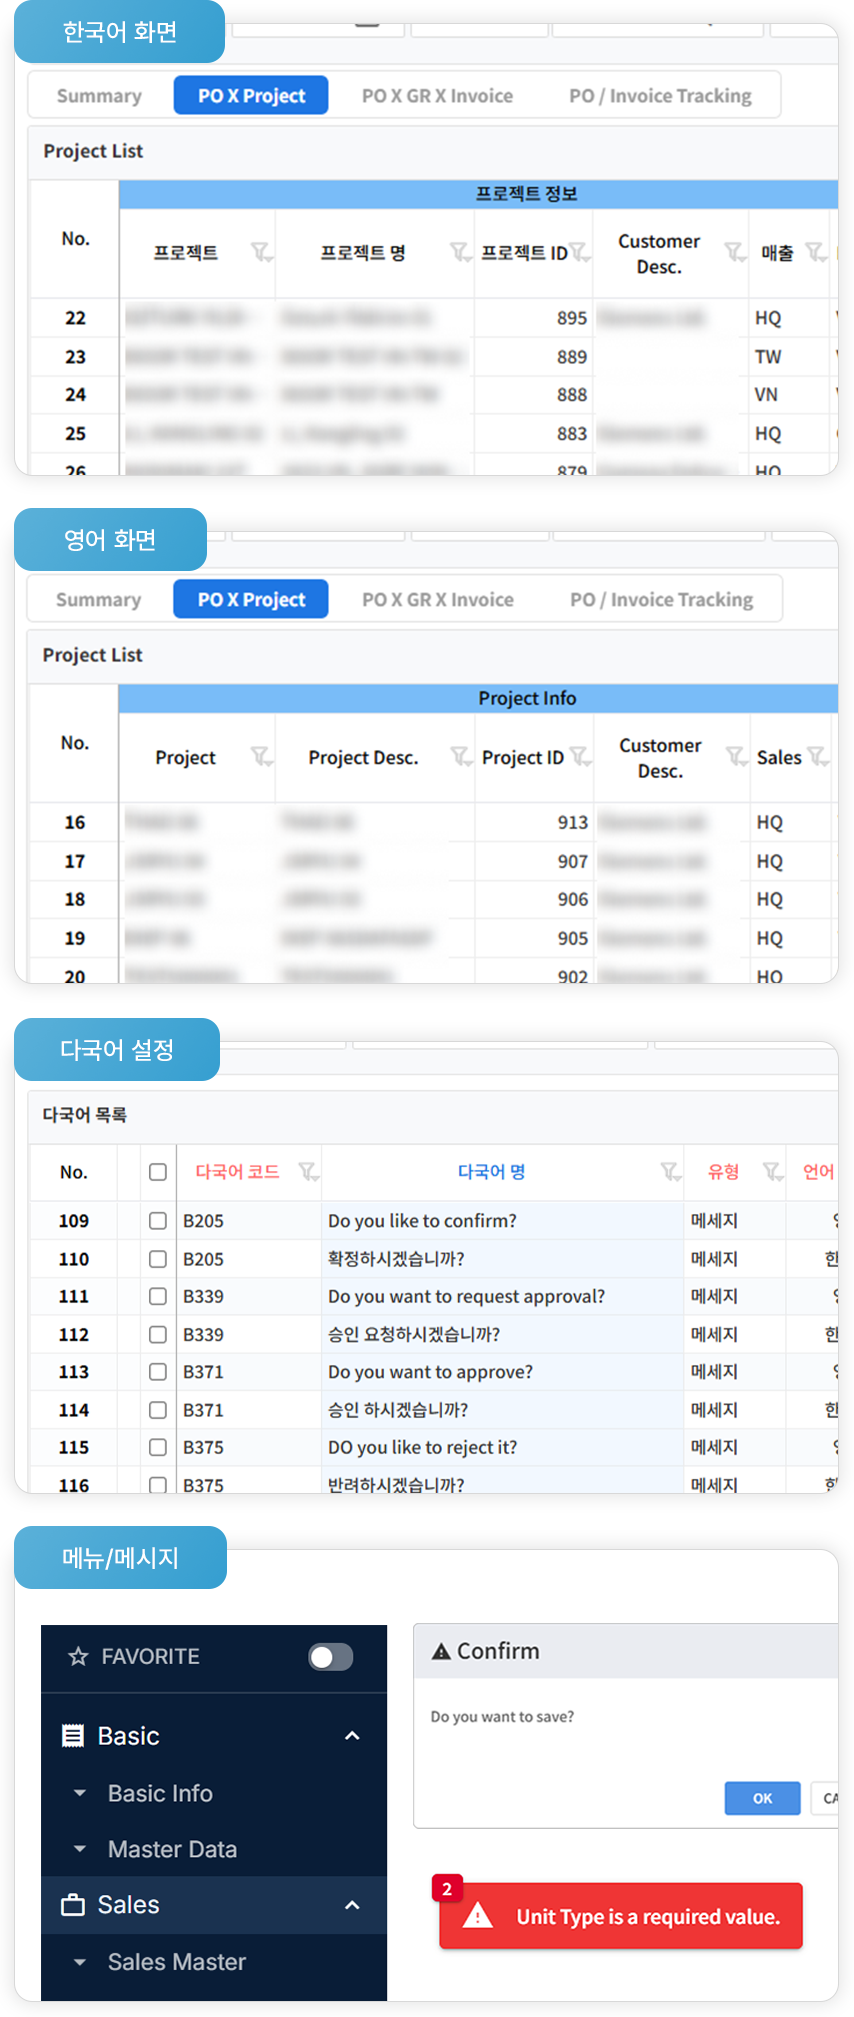Expand the Master Data submenu
Screen dimensions: 854x2017
coord(80,1849)
